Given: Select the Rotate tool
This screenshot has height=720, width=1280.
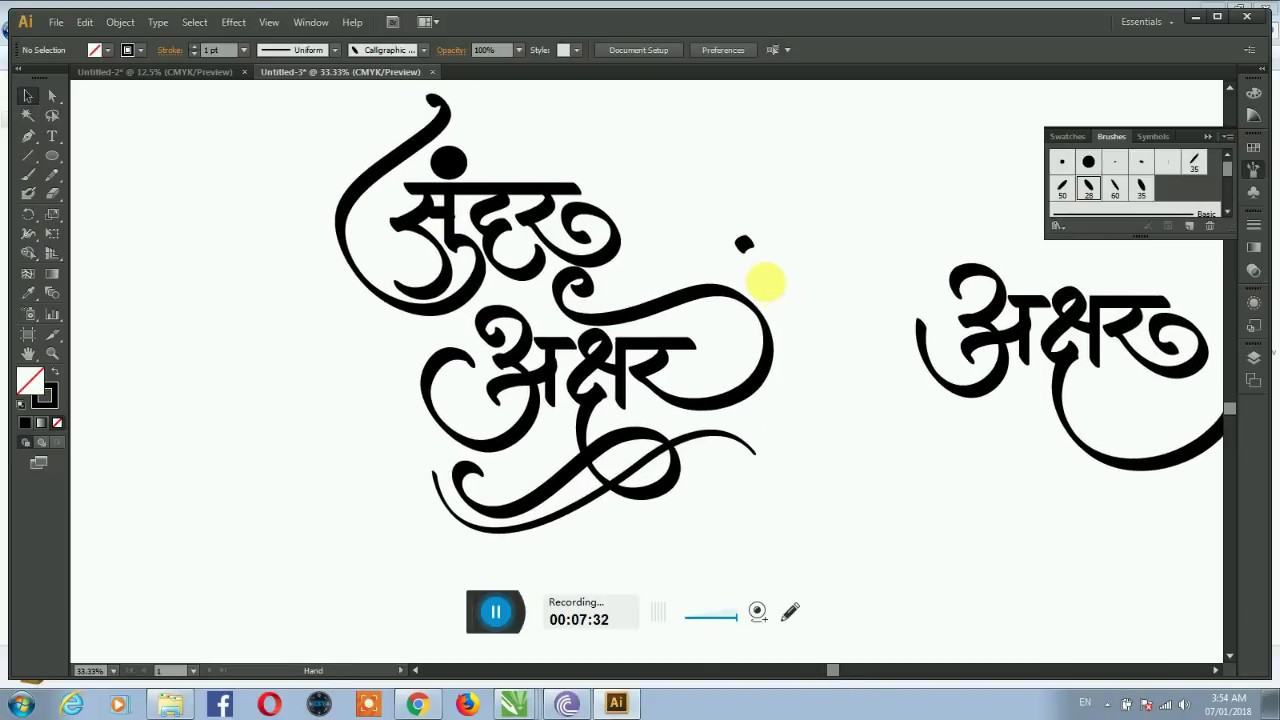Looking at the screenshot, I should click(28, 214).
